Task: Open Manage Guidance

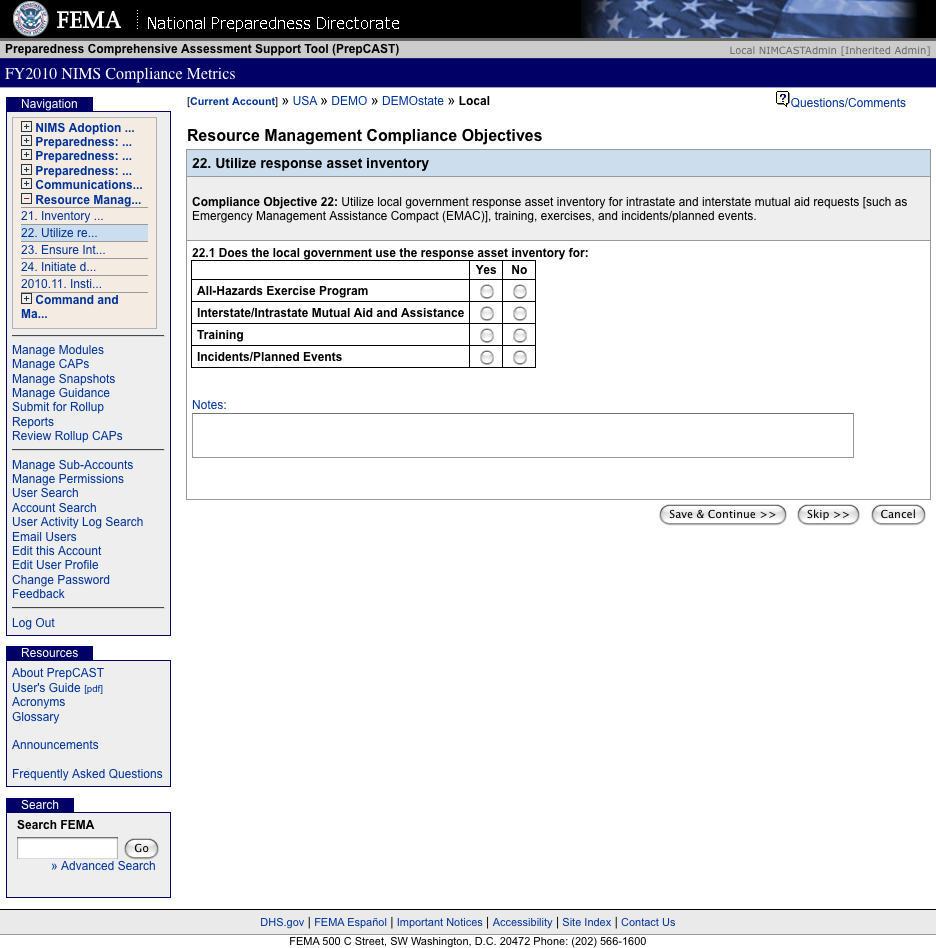Action: [60, 393]
